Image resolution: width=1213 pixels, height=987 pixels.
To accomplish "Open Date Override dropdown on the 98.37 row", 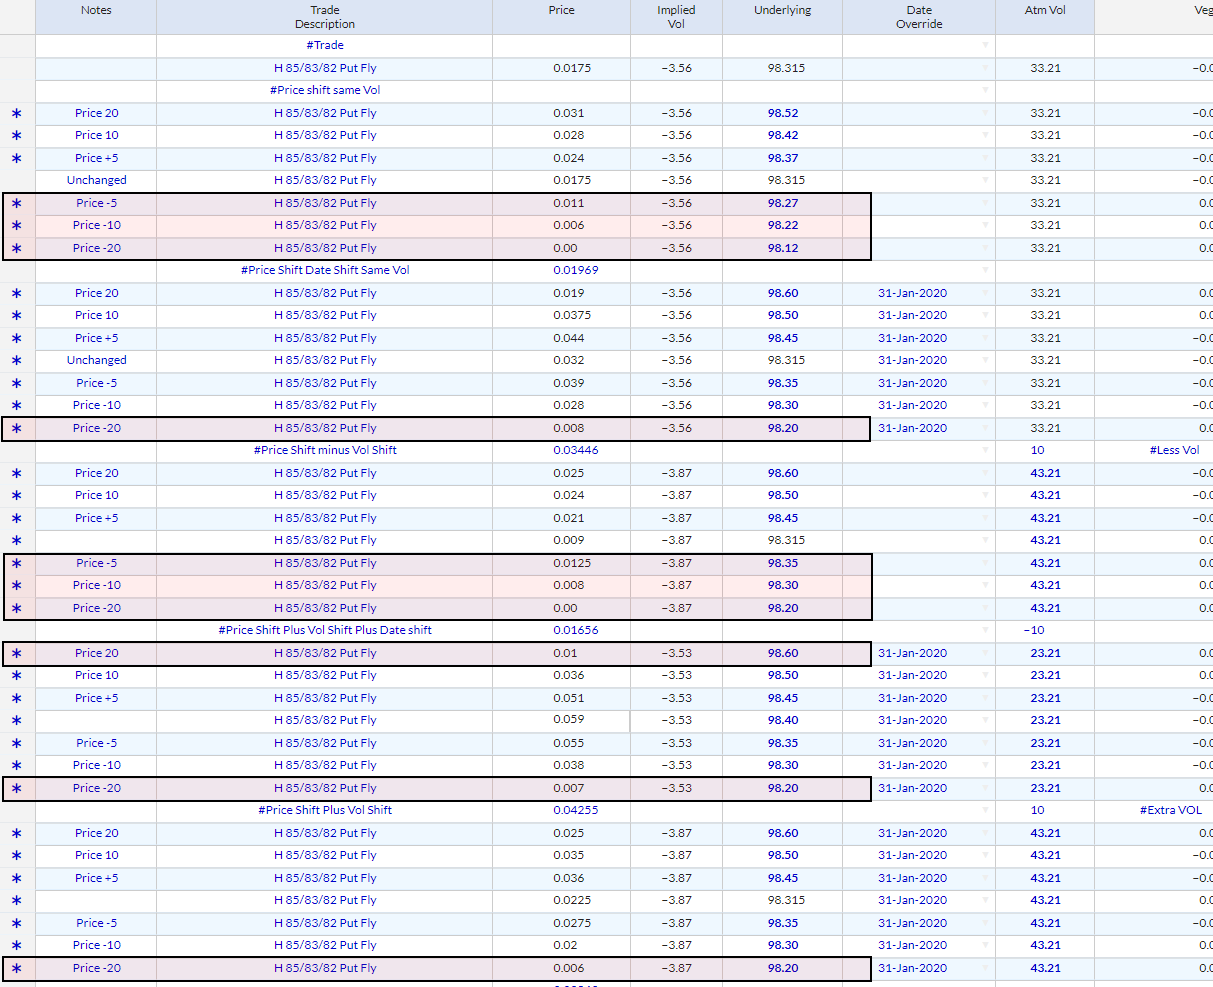I will tap(985, 158).
